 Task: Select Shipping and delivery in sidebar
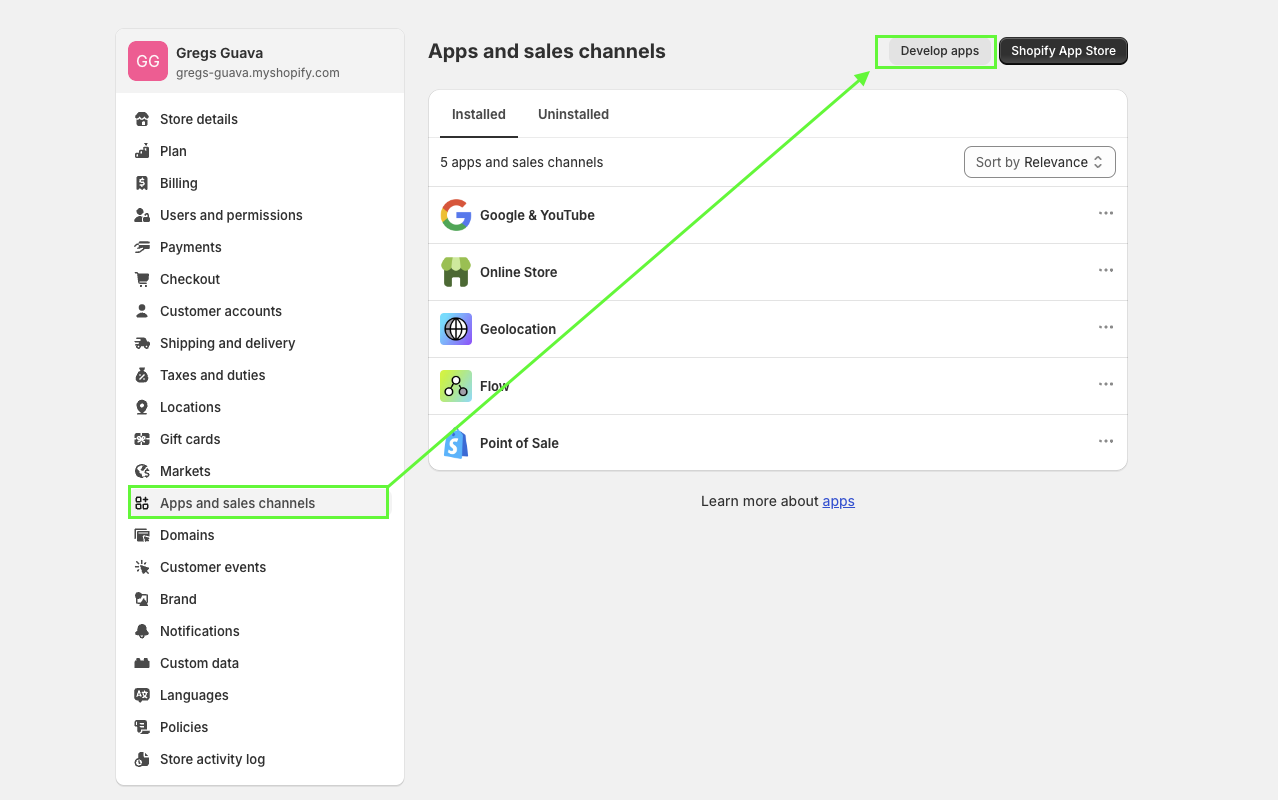point(260,343)
